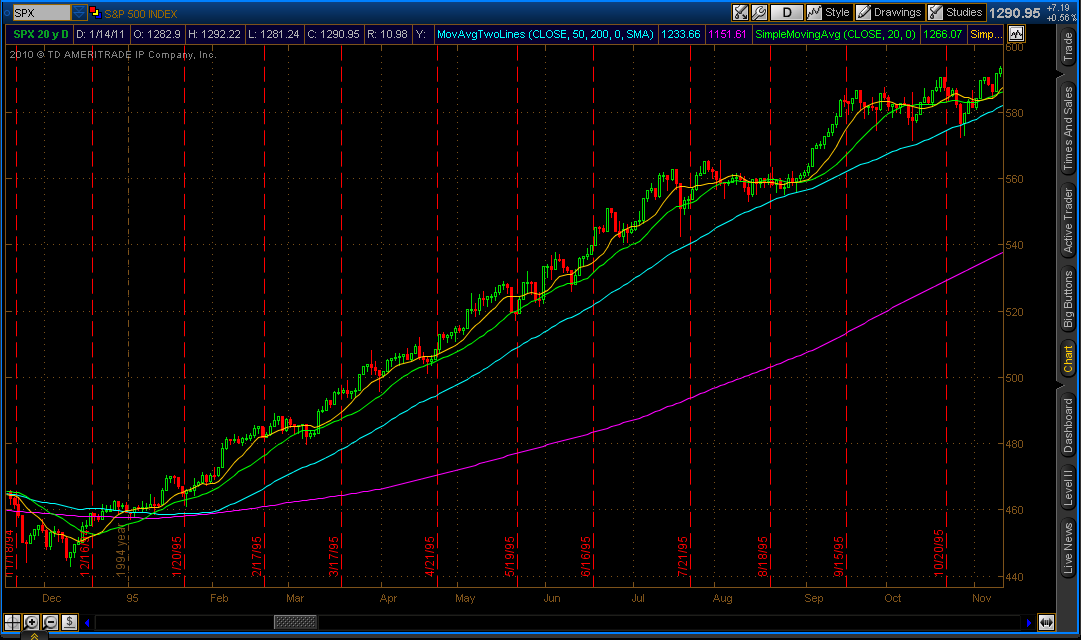Click the colored squares link icon
Viewport: 1081px width, 640px height.
pyautogui.click(x=95, y=12)
